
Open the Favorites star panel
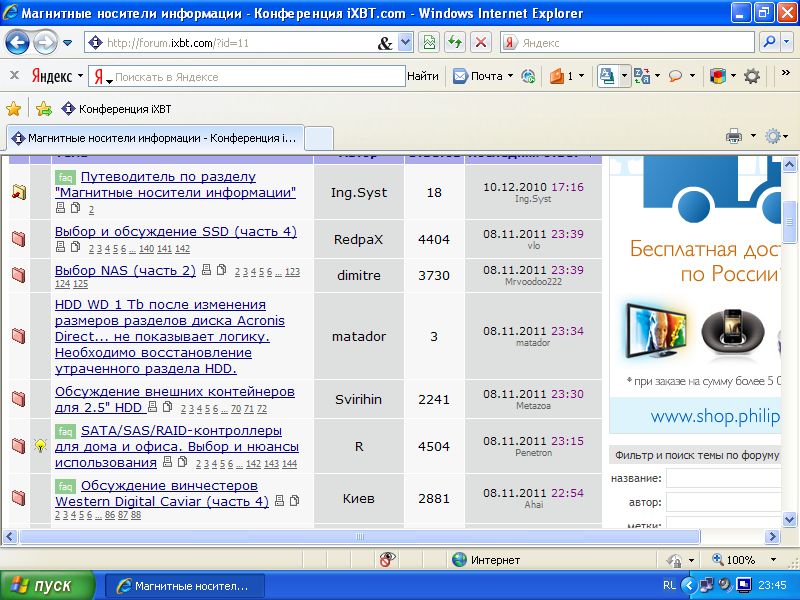coord(14,109)
